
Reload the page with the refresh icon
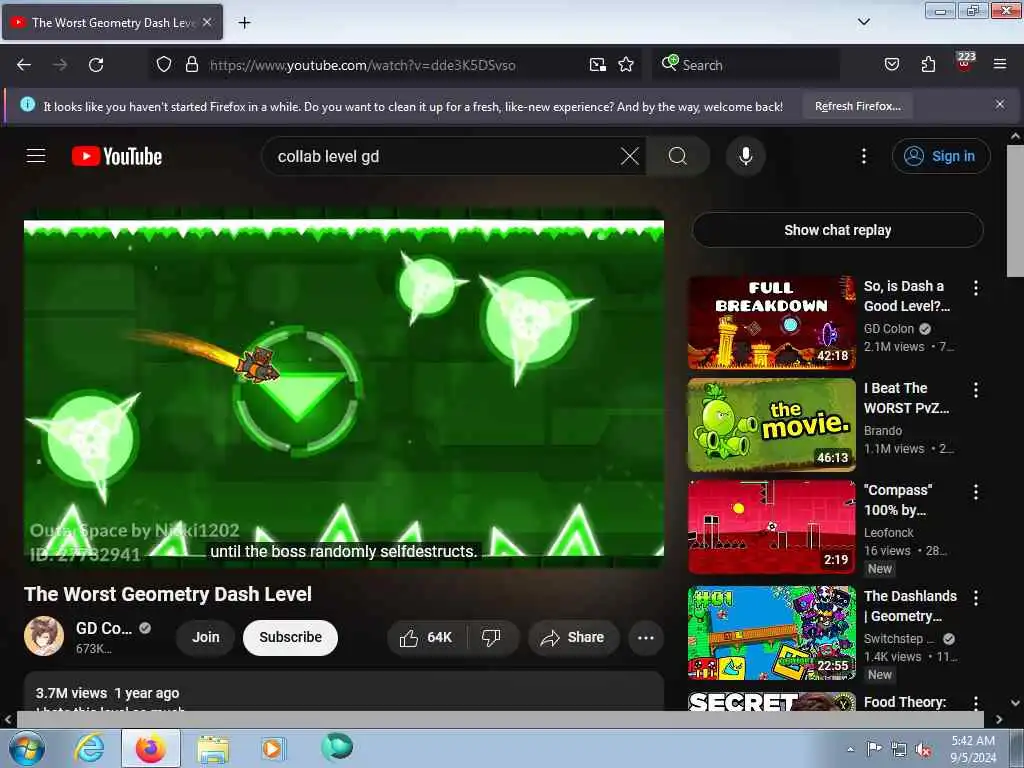(x=96, y=65)
